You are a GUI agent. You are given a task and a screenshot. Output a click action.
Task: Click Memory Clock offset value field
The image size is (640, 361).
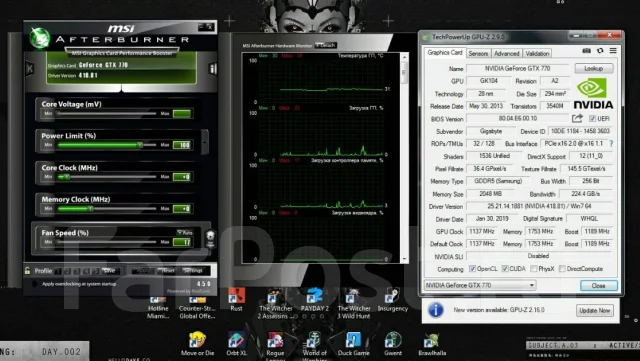182,209
